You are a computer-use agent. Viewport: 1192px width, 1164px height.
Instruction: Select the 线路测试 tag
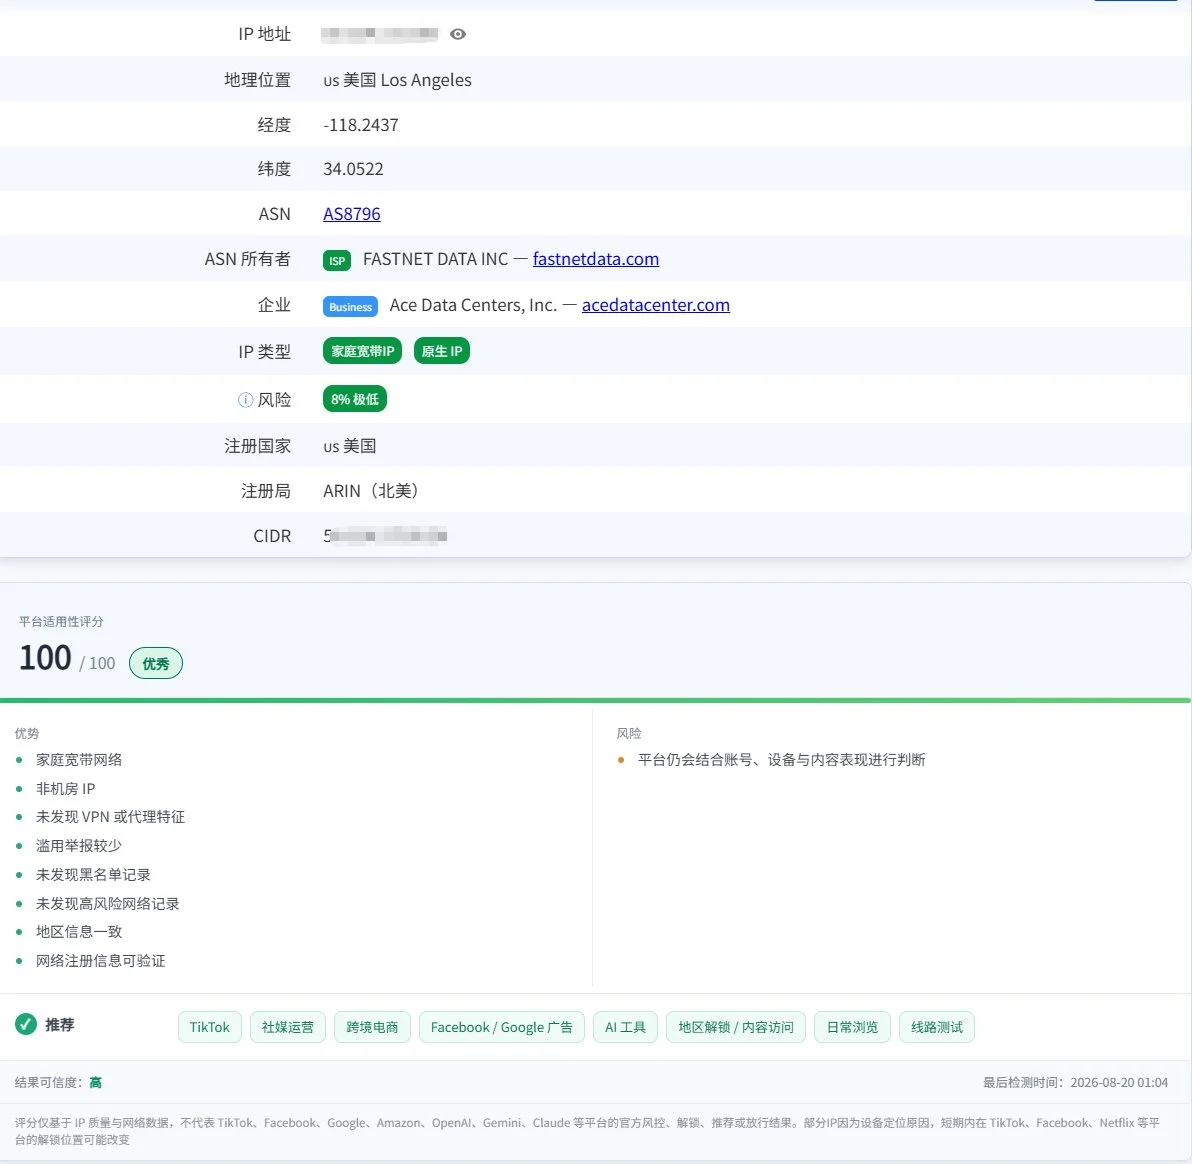[937, 1027]
